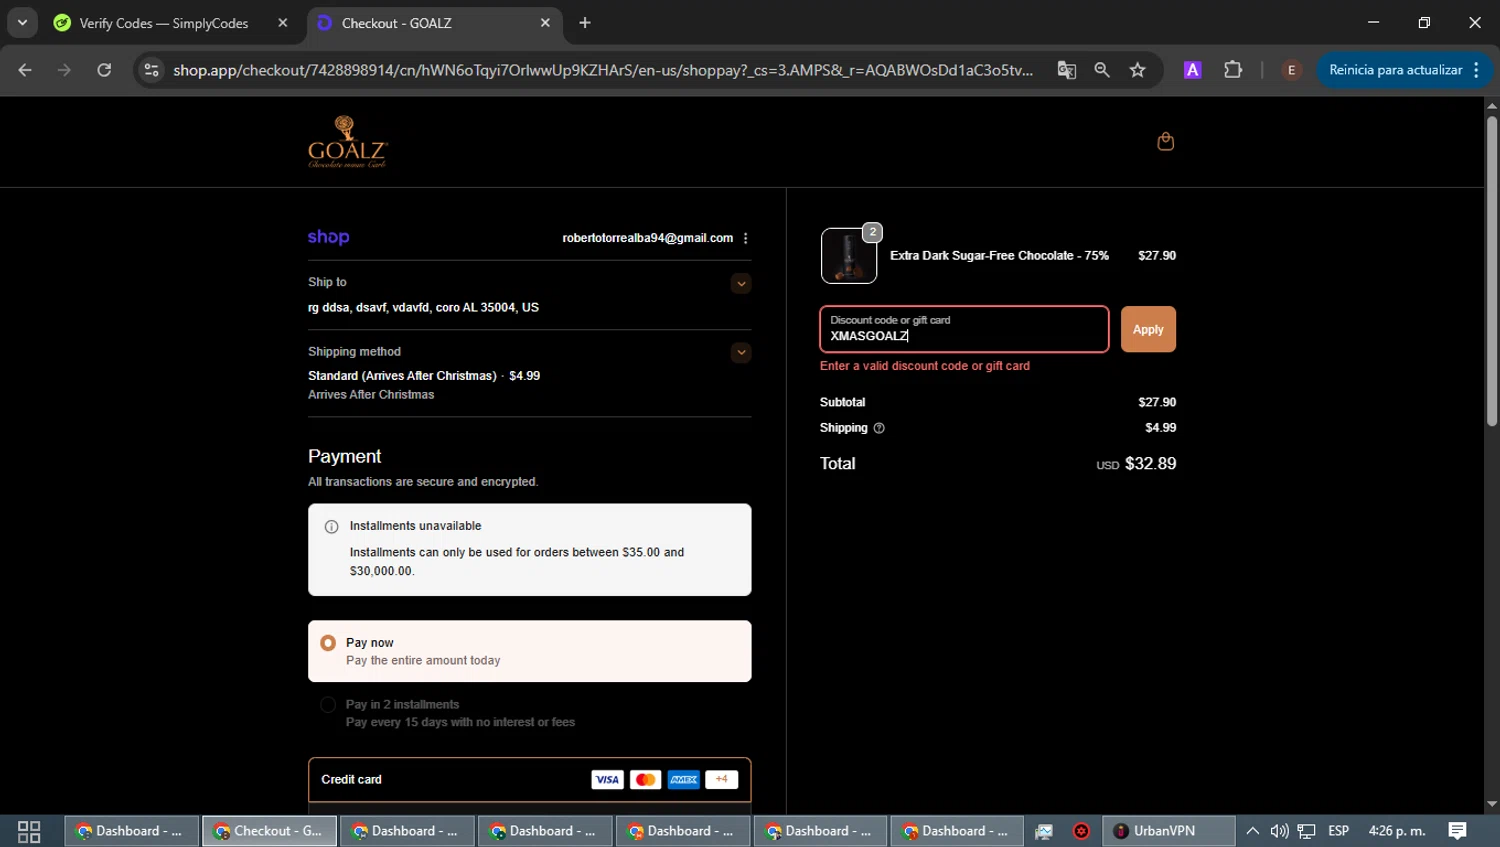Open the network icon in system tray
The image size is (1500, 847).
coord(1306,831)
